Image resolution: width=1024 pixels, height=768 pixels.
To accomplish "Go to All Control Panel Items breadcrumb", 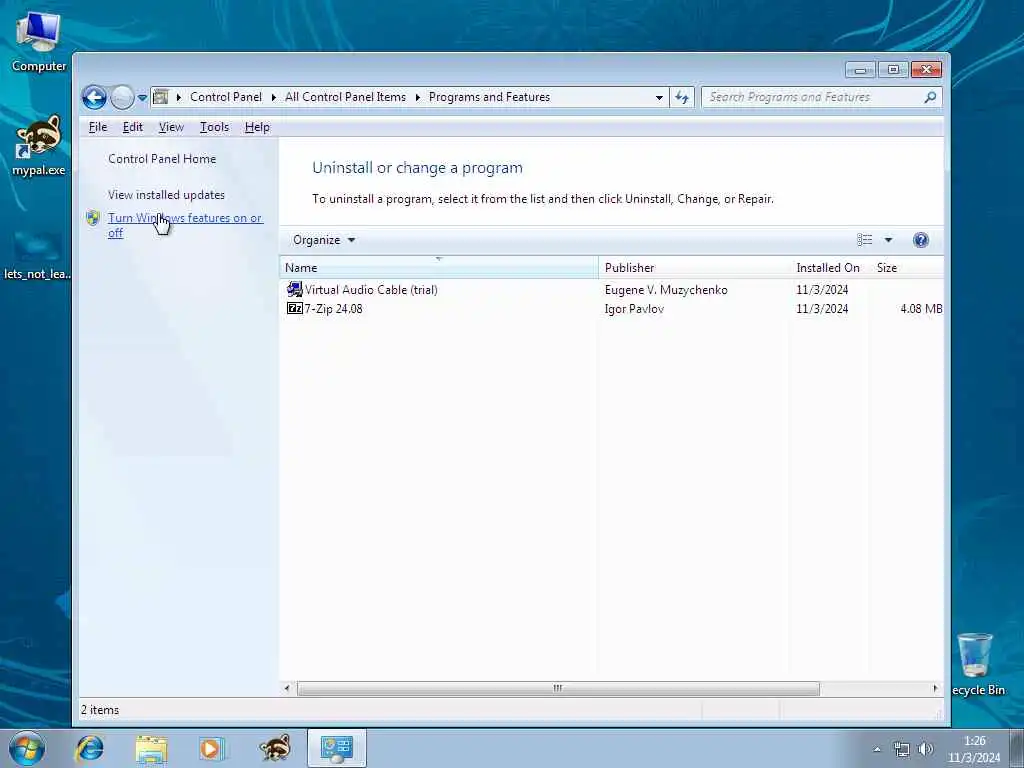I will (x=345, y=97).
